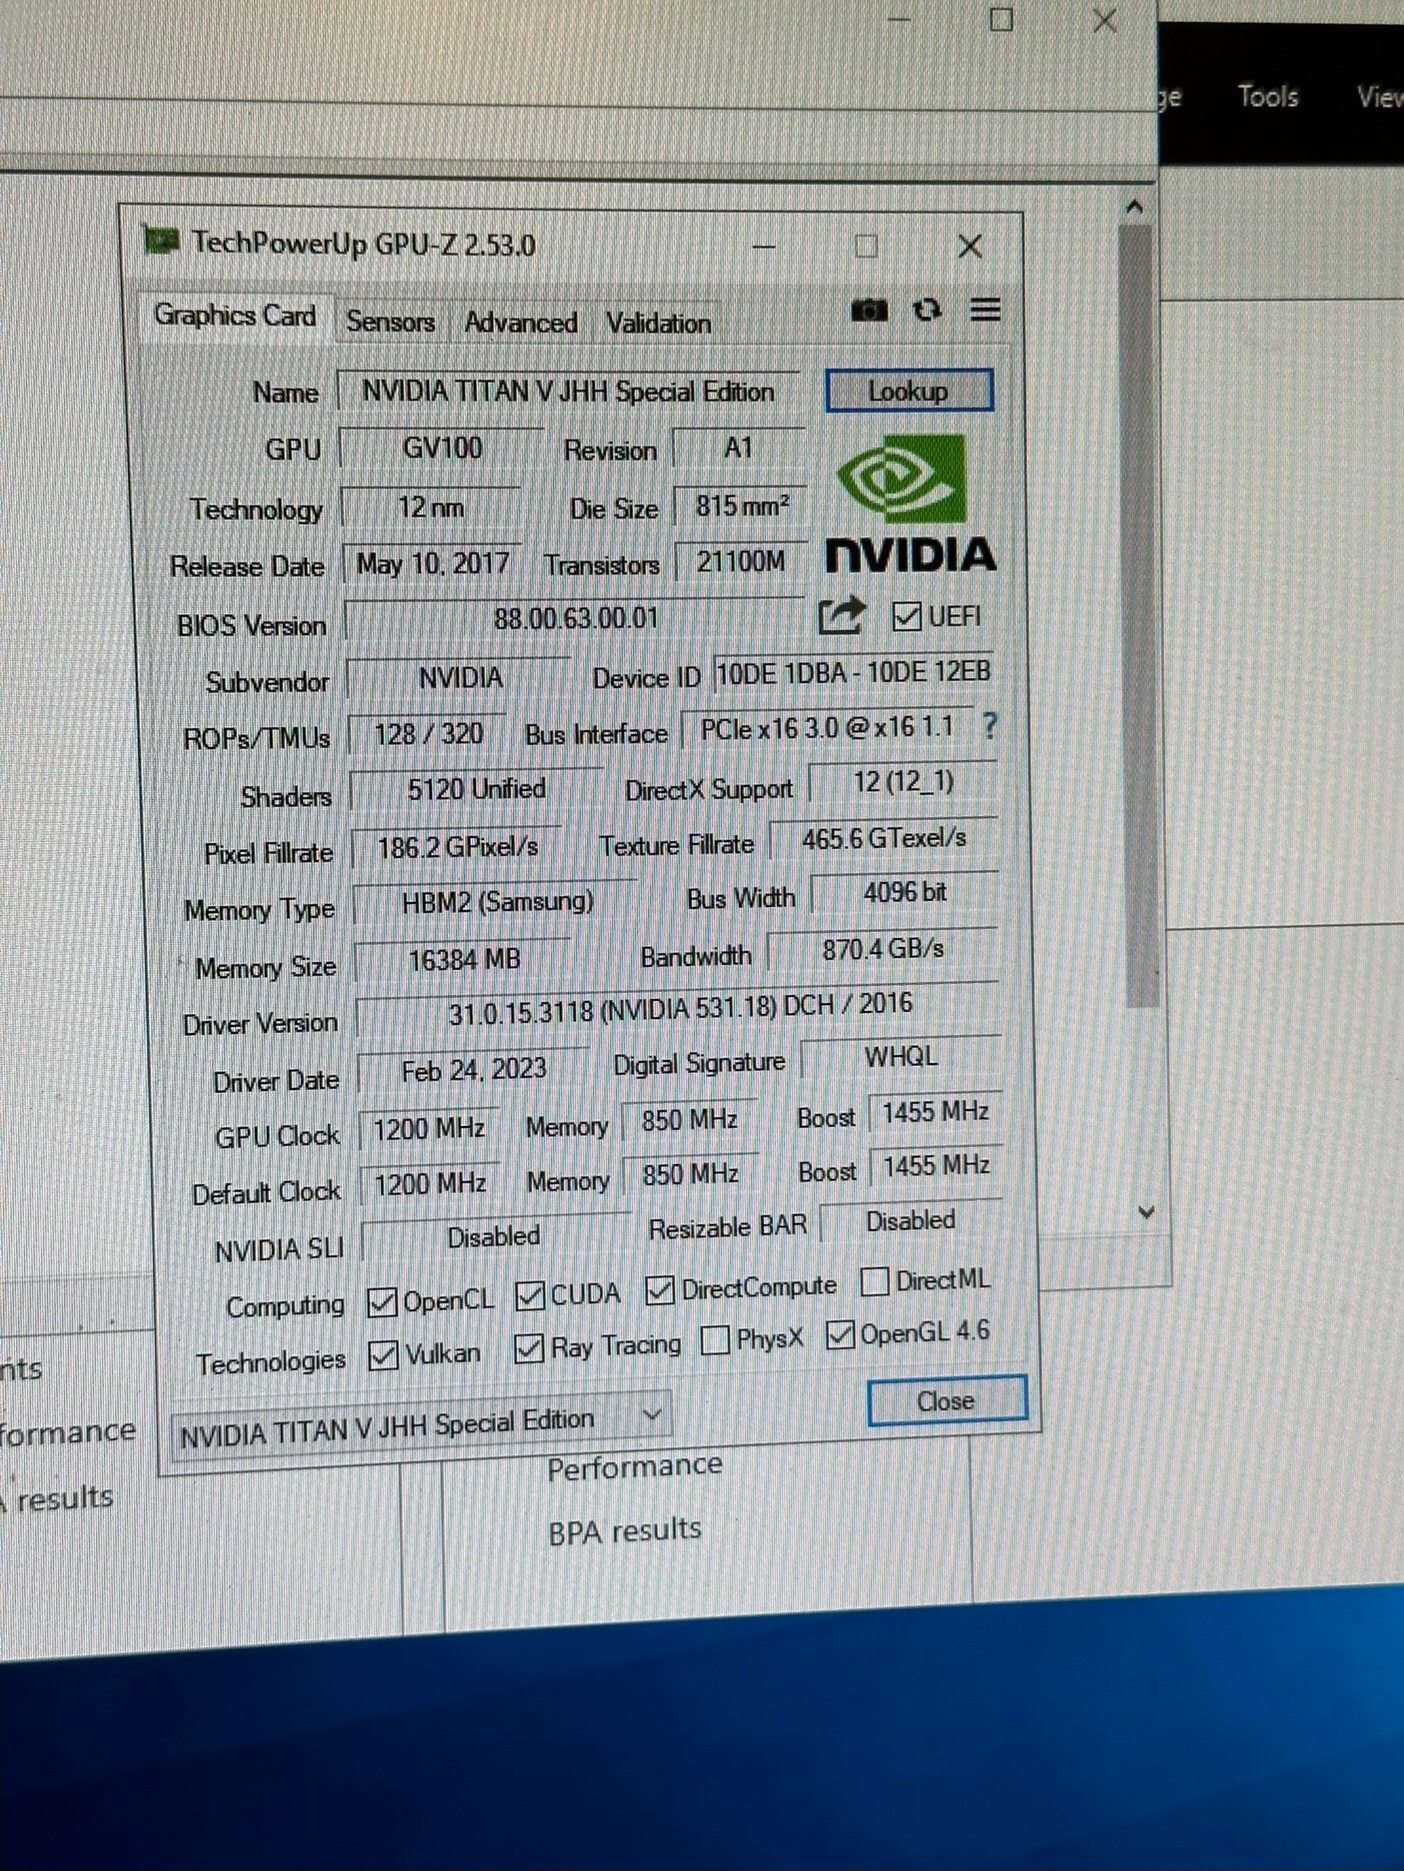Open the Tools menu in background window
This screenshot has height=1871, width=1404.
[x=1267, y=96]
